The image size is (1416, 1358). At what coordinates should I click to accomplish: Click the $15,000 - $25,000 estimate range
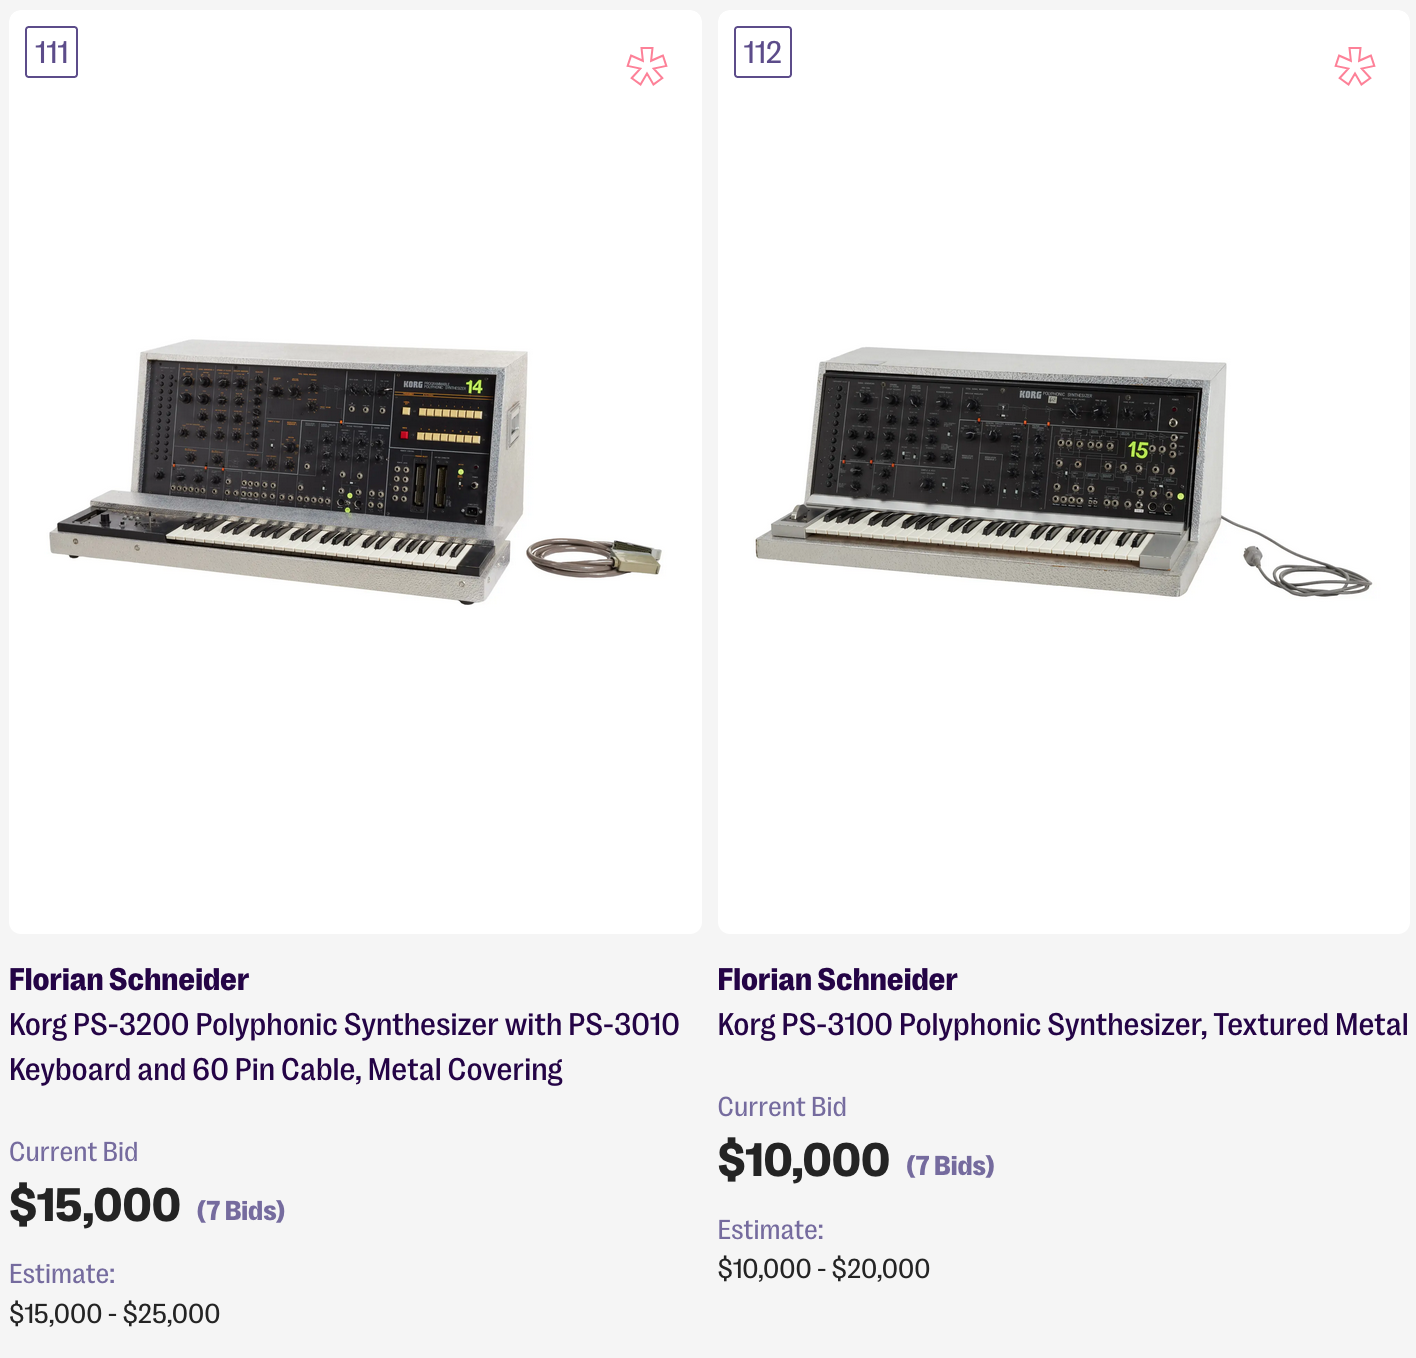[x=114, y=1313]
